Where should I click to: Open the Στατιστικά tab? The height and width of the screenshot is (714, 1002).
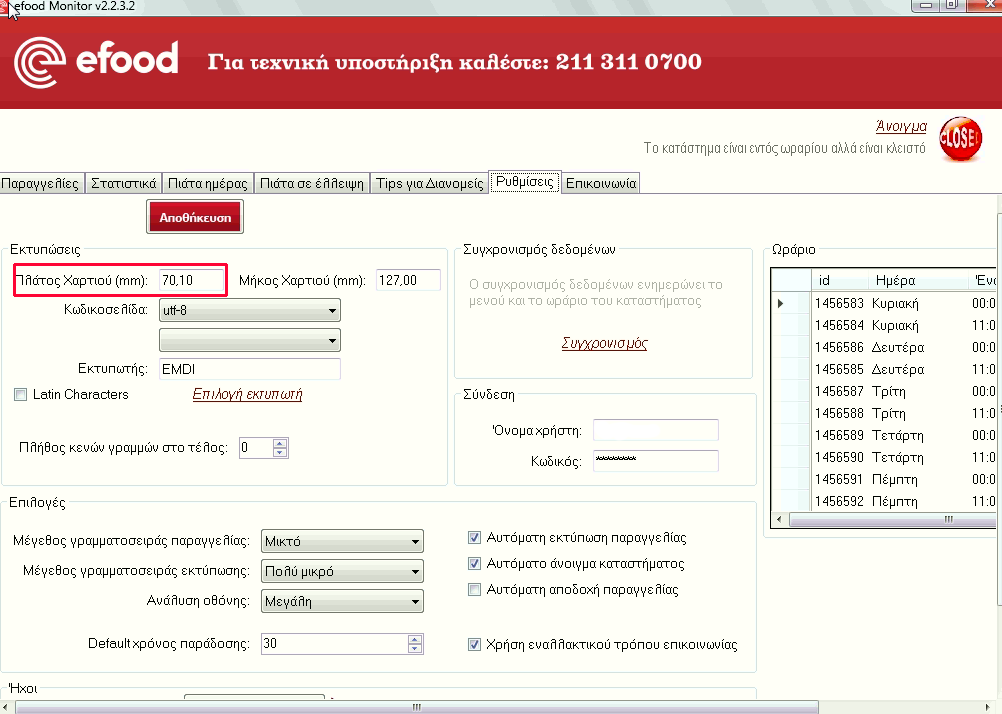tap(123, 183)
